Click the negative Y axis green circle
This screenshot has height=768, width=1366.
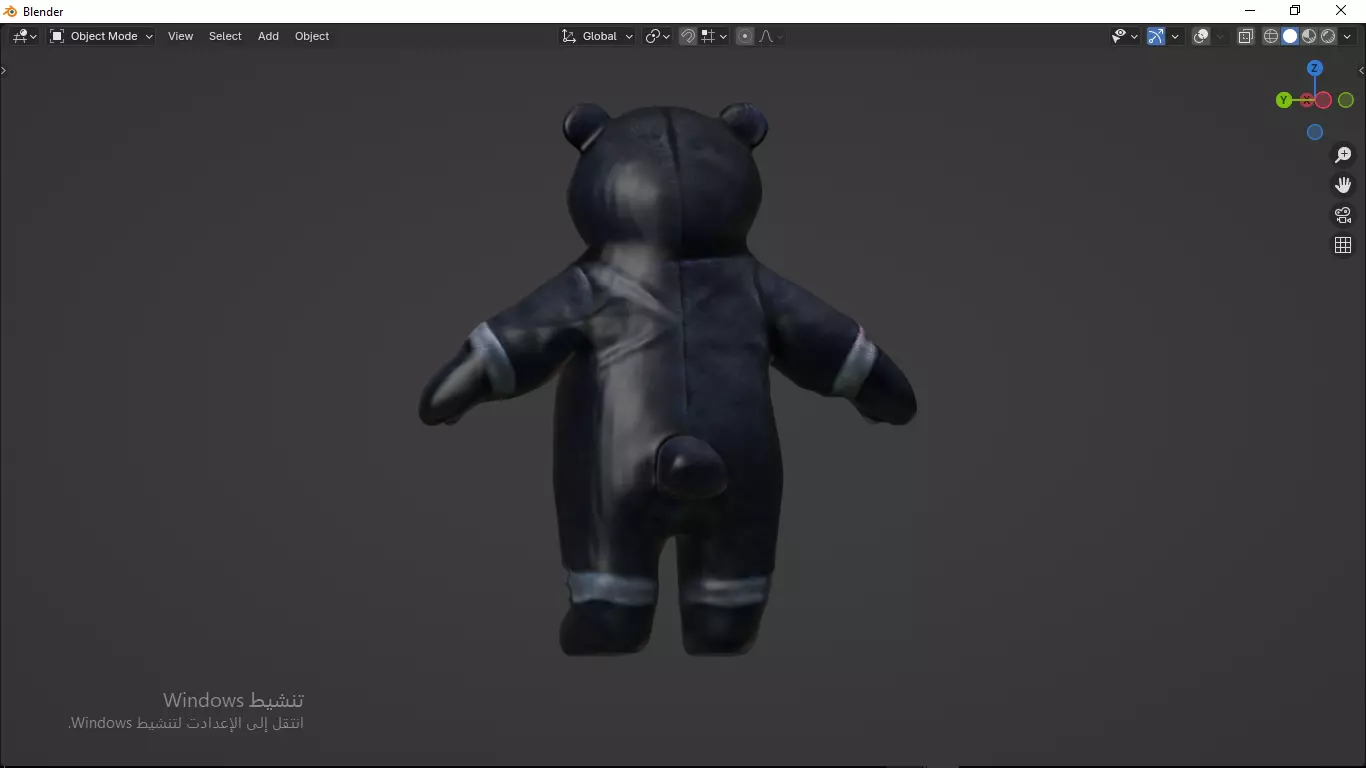[x=1346, y=100]
